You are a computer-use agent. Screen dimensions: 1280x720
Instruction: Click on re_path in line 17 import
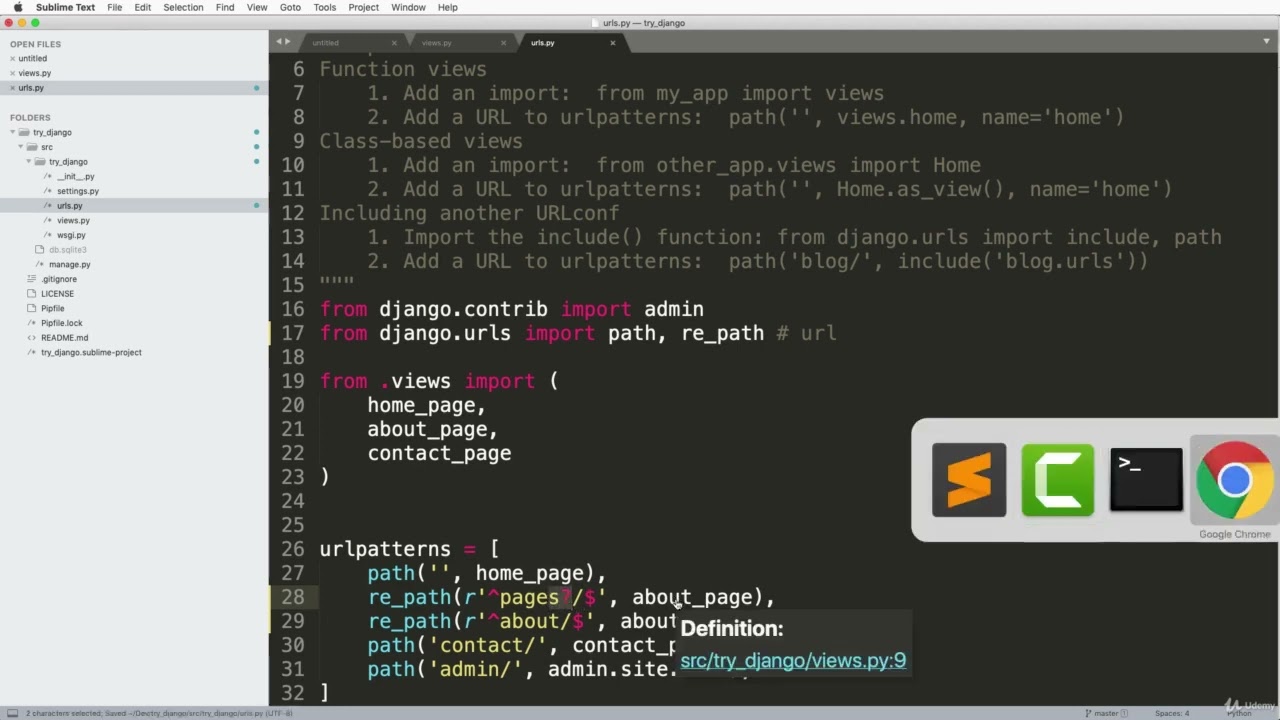point(722,333)
